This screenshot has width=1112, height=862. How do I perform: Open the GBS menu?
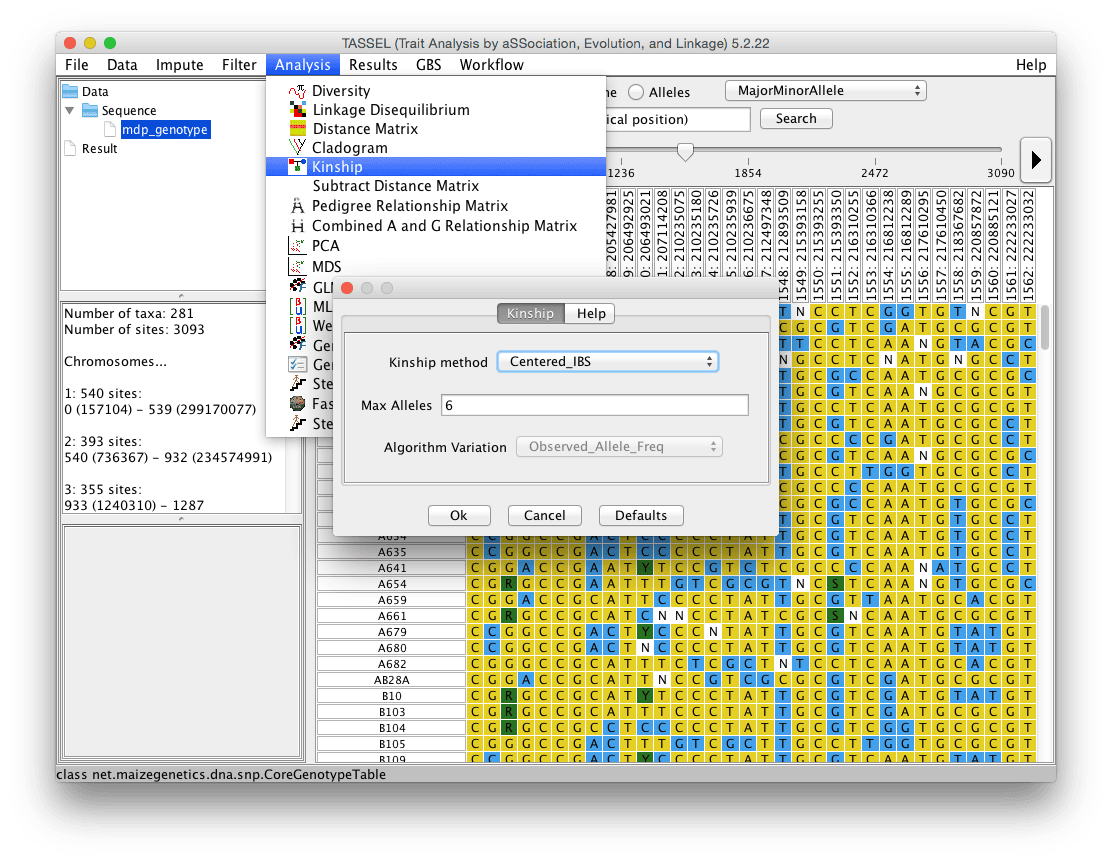pos(428,65)
